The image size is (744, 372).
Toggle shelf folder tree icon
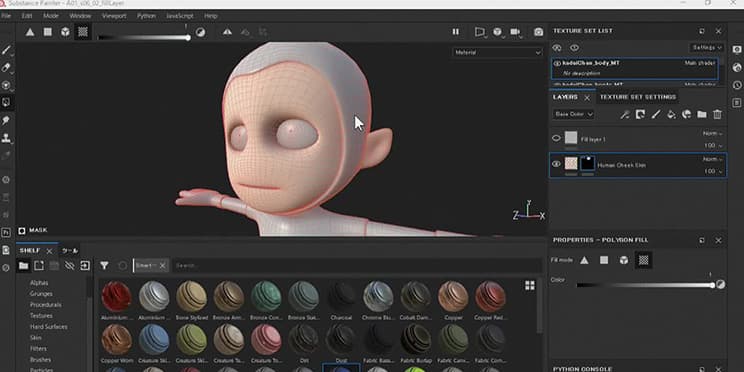pos(23,266)
